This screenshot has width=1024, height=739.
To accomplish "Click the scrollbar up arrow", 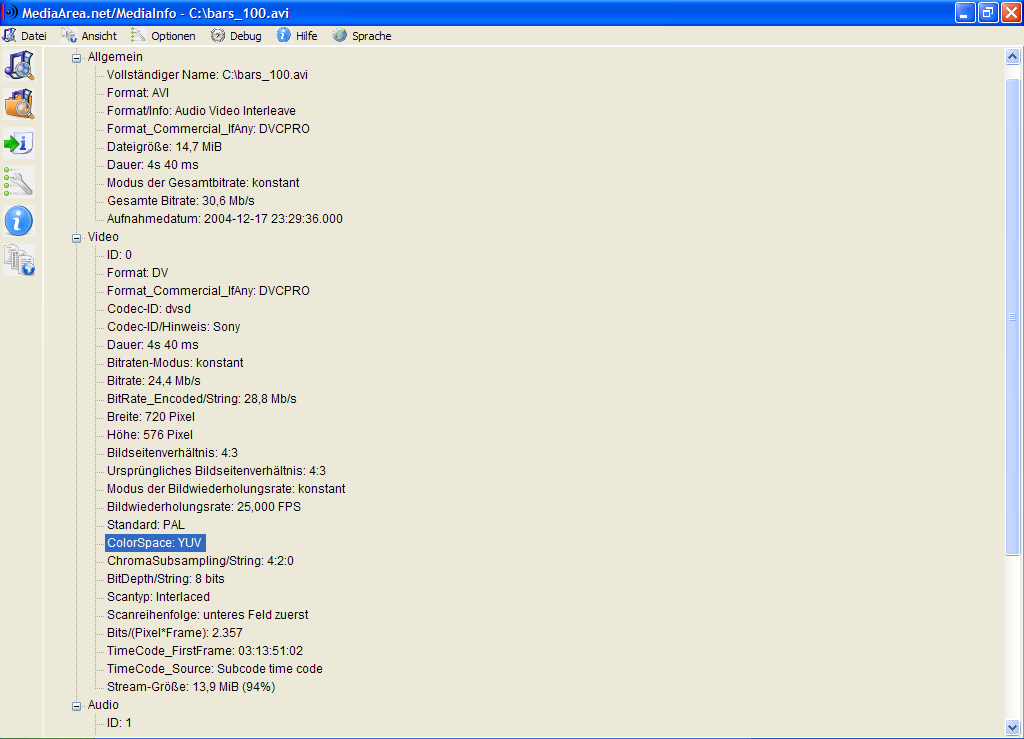I will pos(1012,57).
